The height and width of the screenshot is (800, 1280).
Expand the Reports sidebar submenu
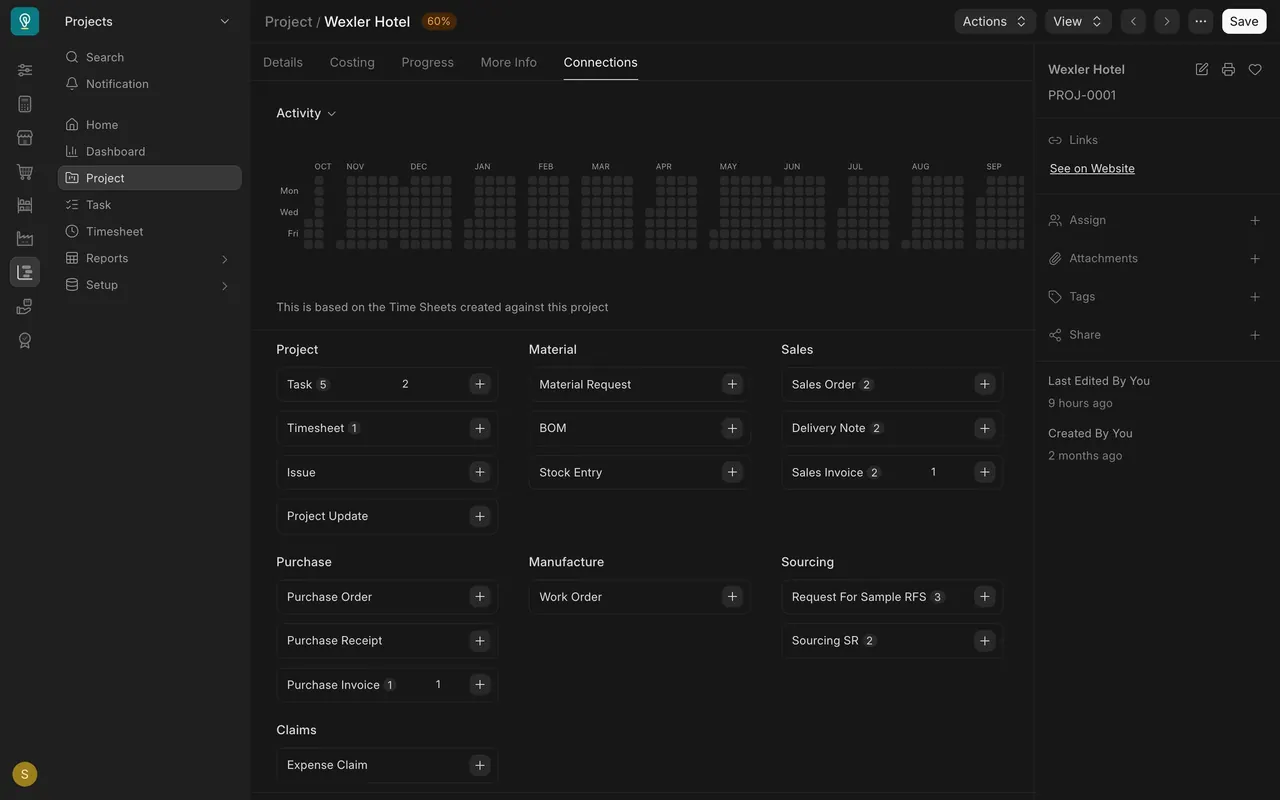coord(224,259)
